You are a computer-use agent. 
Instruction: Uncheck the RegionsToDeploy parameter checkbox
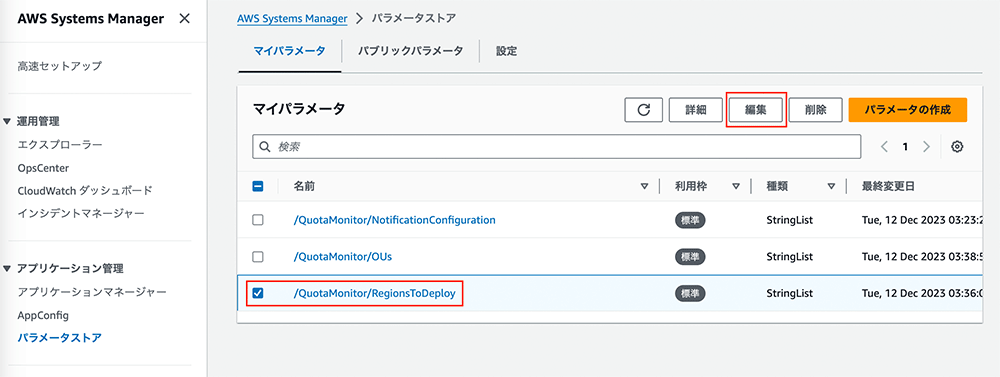(258, 293)
